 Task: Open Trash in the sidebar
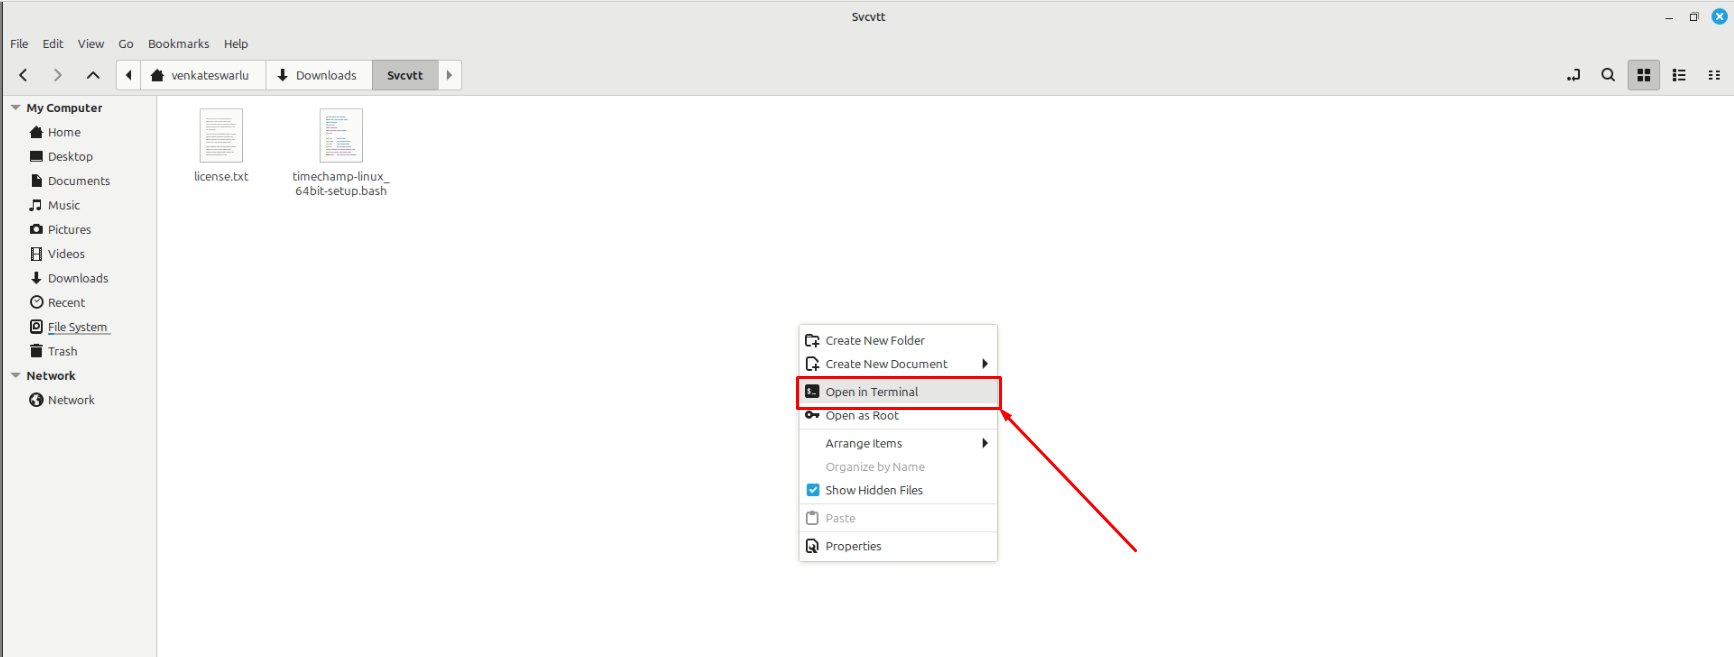(x=62, y=351)
